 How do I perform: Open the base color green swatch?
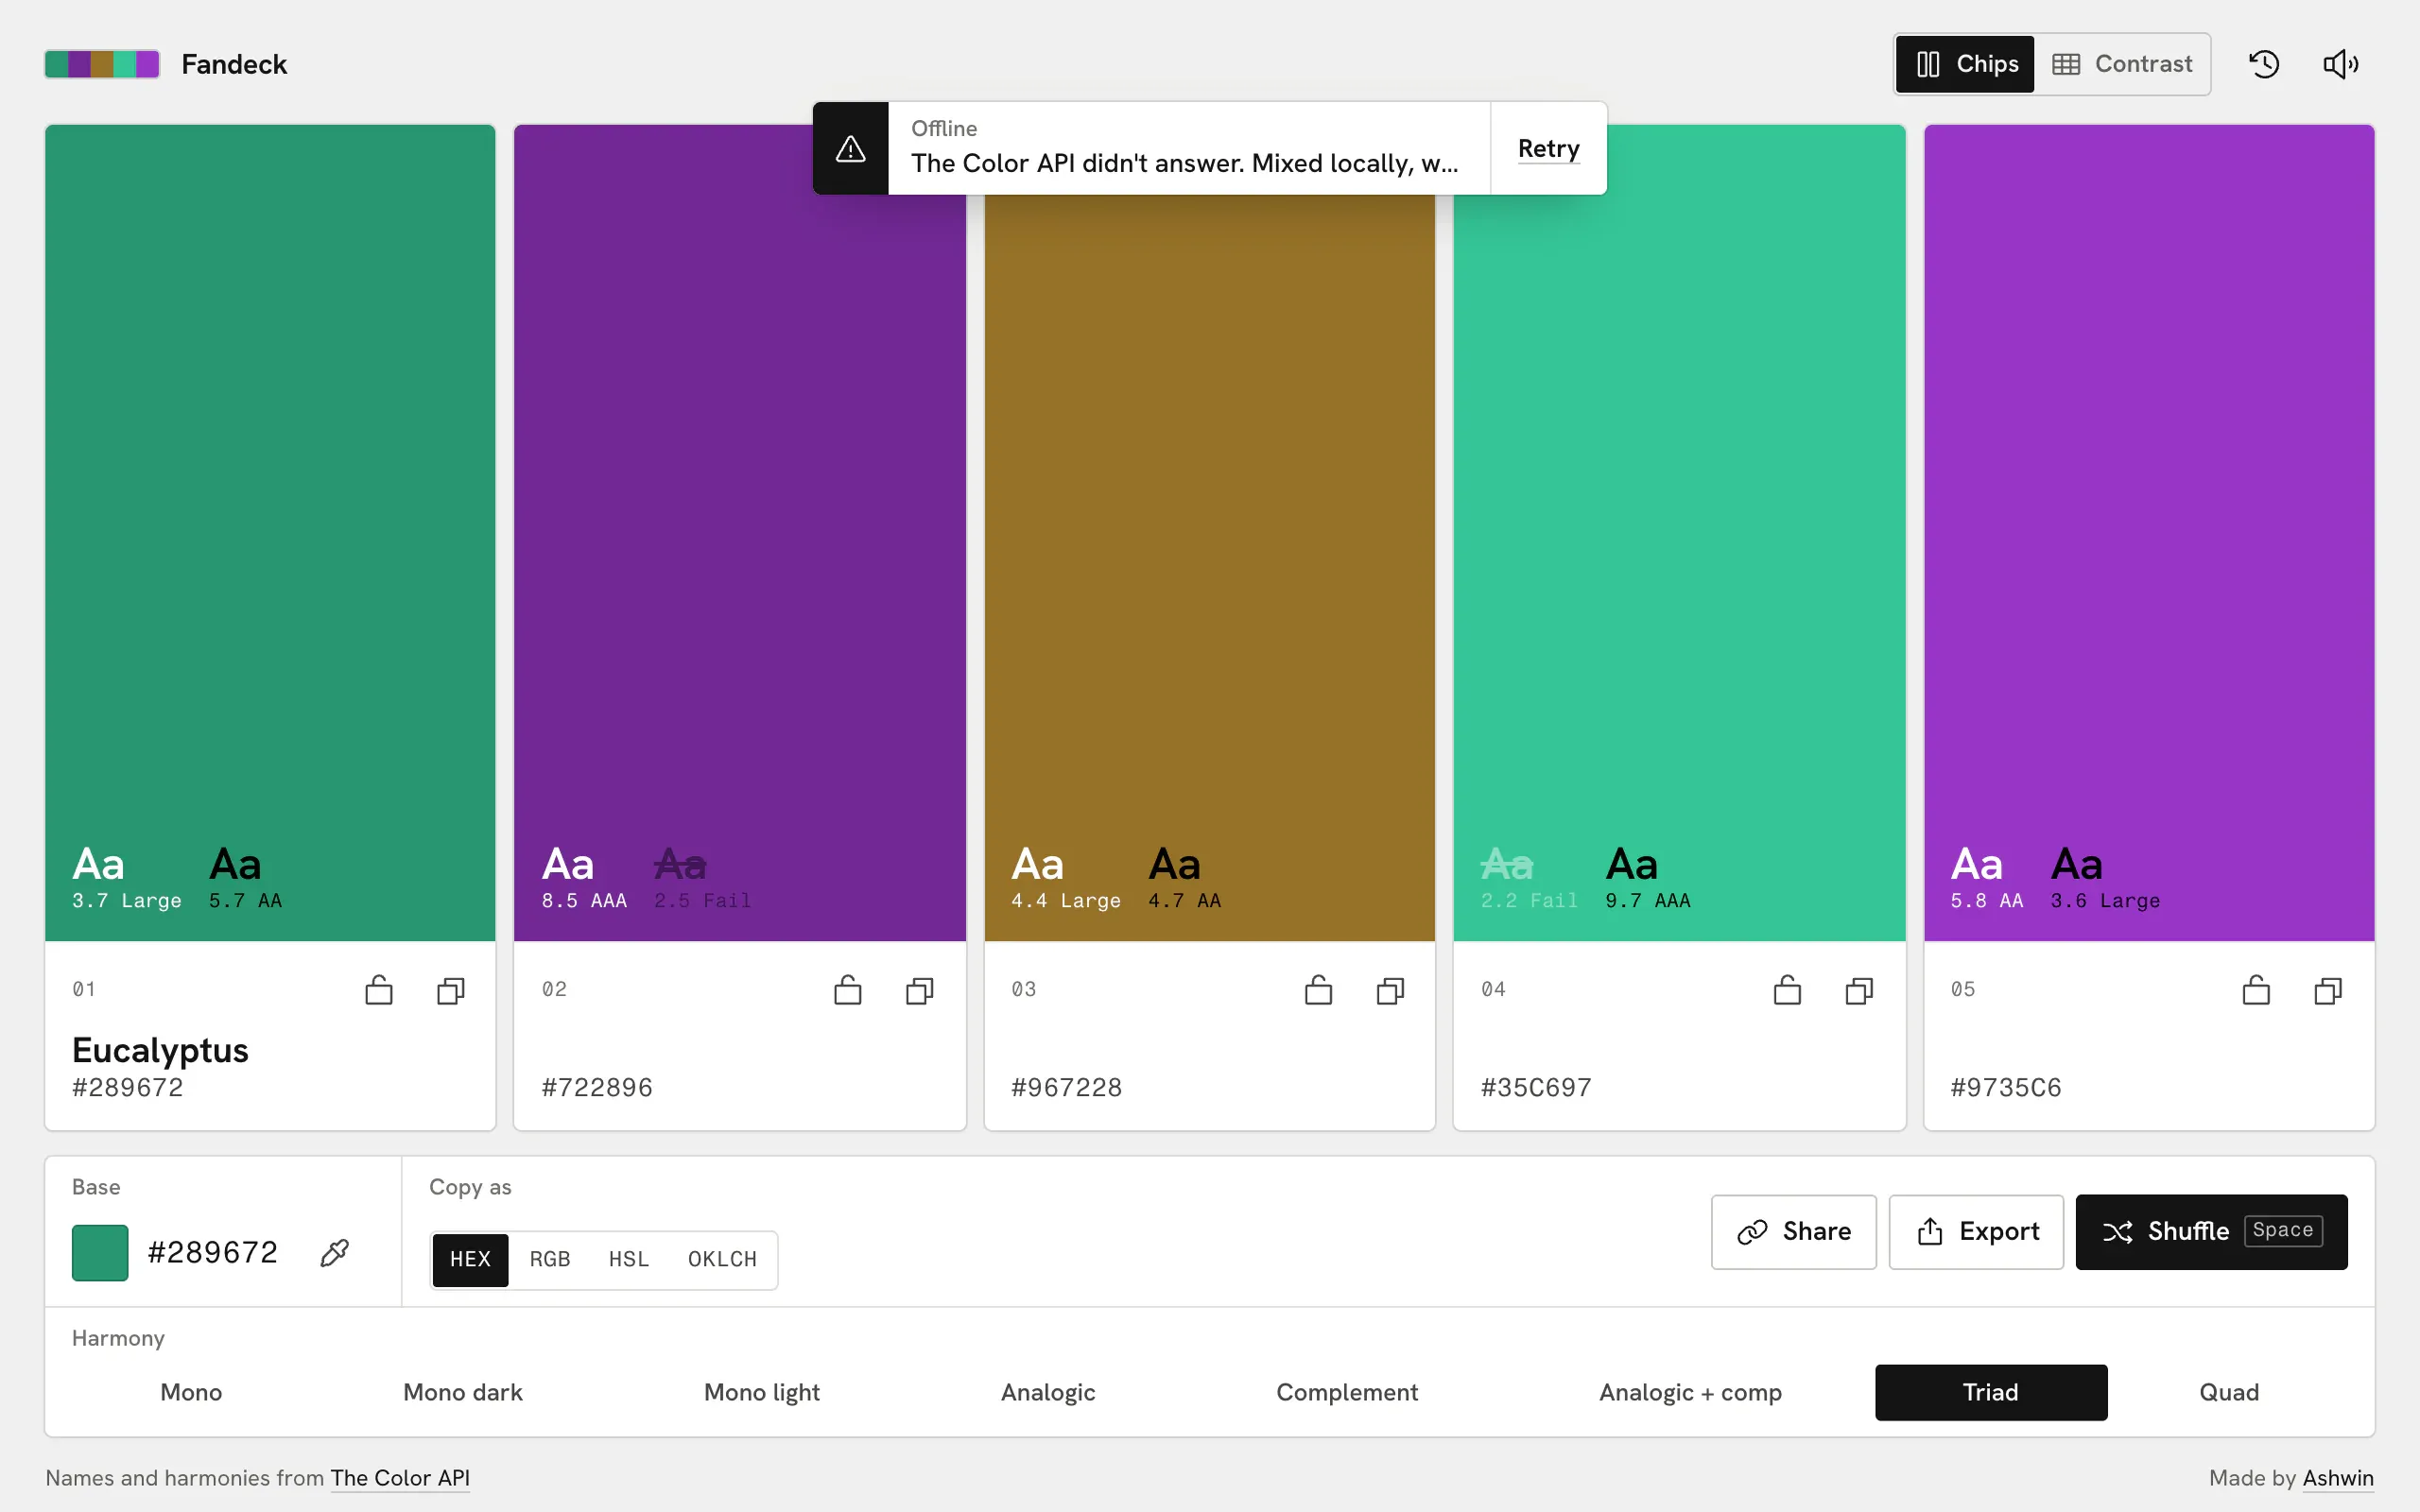(100, 1252)
